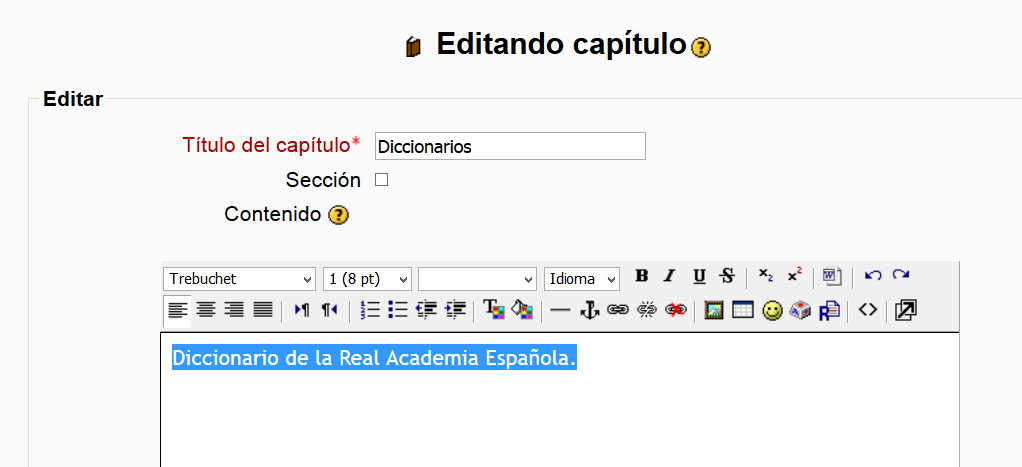Insert a web link
The image size is (1022, 467).
pos(617,310)
